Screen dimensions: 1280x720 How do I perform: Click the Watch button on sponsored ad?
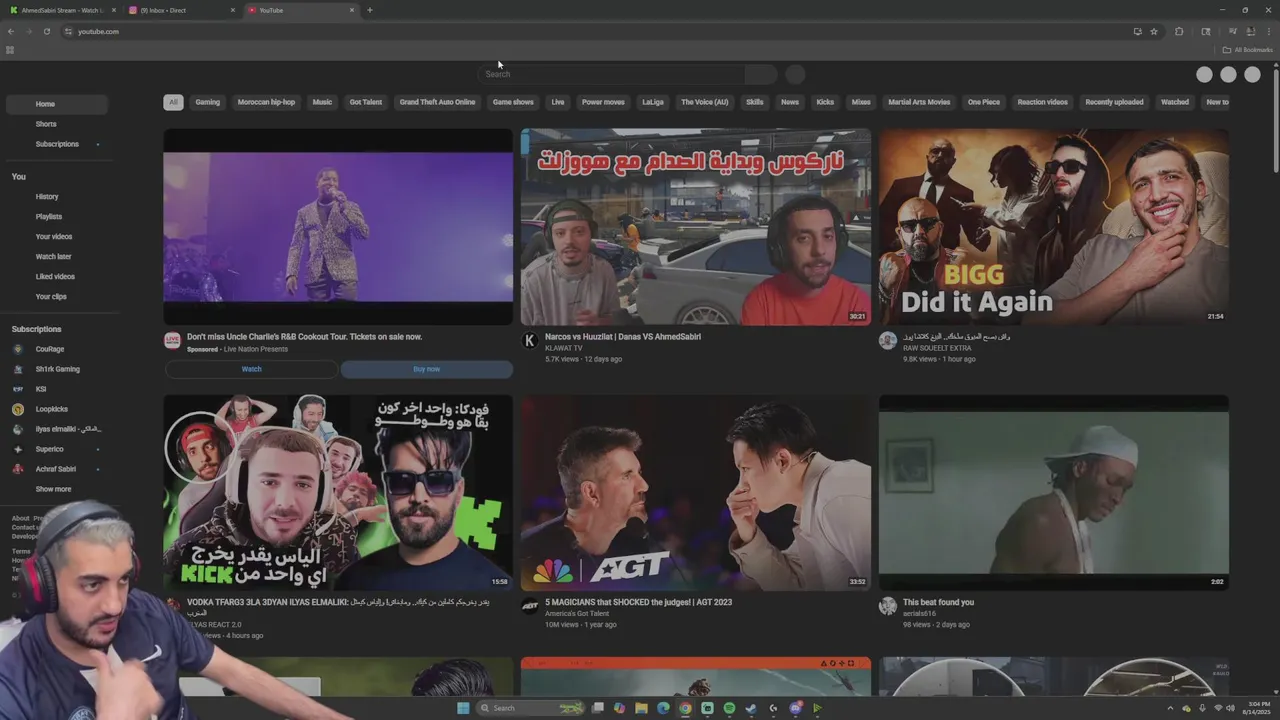pyautogui.click(x=251, y=369)
